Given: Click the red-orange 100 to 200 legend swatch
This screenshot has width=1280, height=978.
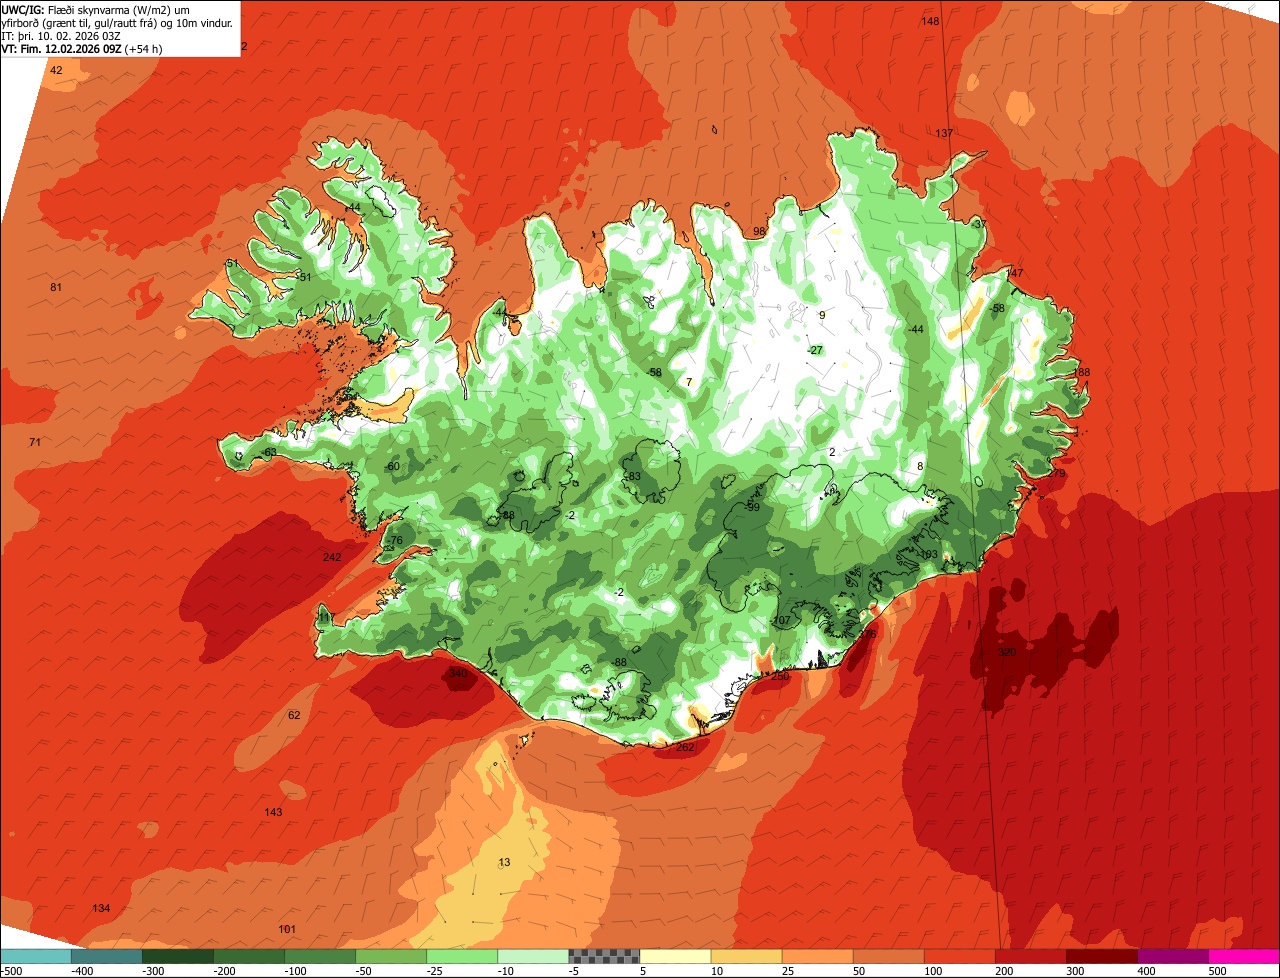Looking at the screenshot, I should click(959, 956).
